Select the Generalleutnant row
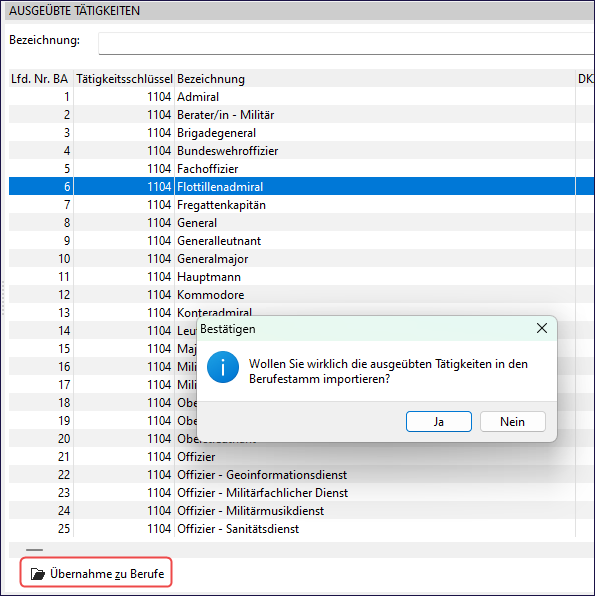Image resolution: width=595 pixels, height=596 pixels. click(x=292, y=241)
